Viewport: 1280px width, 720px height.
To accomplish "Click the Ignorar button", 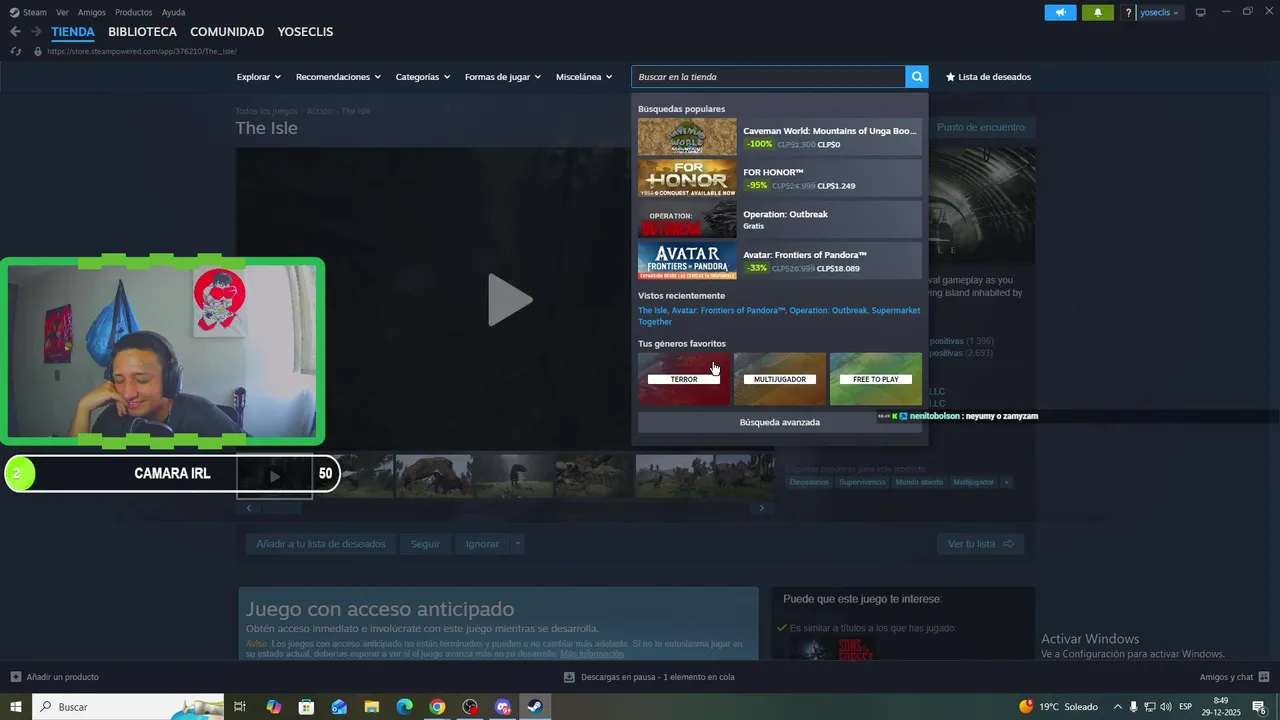I will click(482, 544).
